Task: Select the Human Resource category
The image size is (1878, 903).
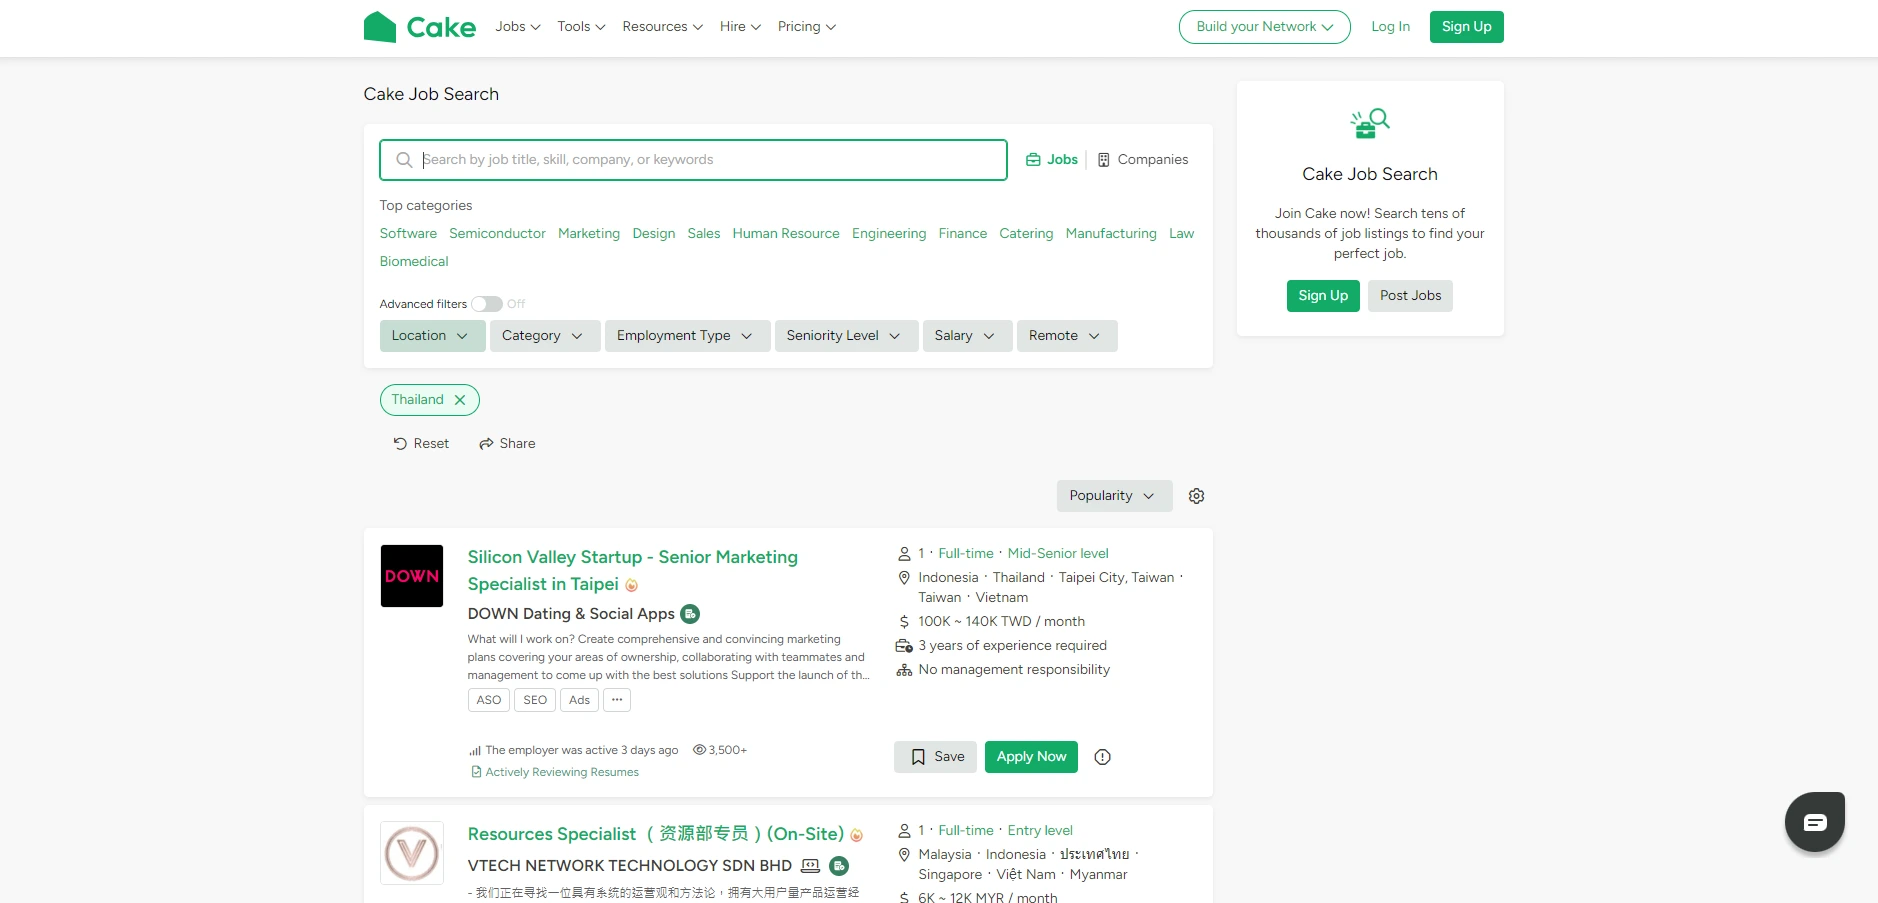Action: [x=786, y=233]
